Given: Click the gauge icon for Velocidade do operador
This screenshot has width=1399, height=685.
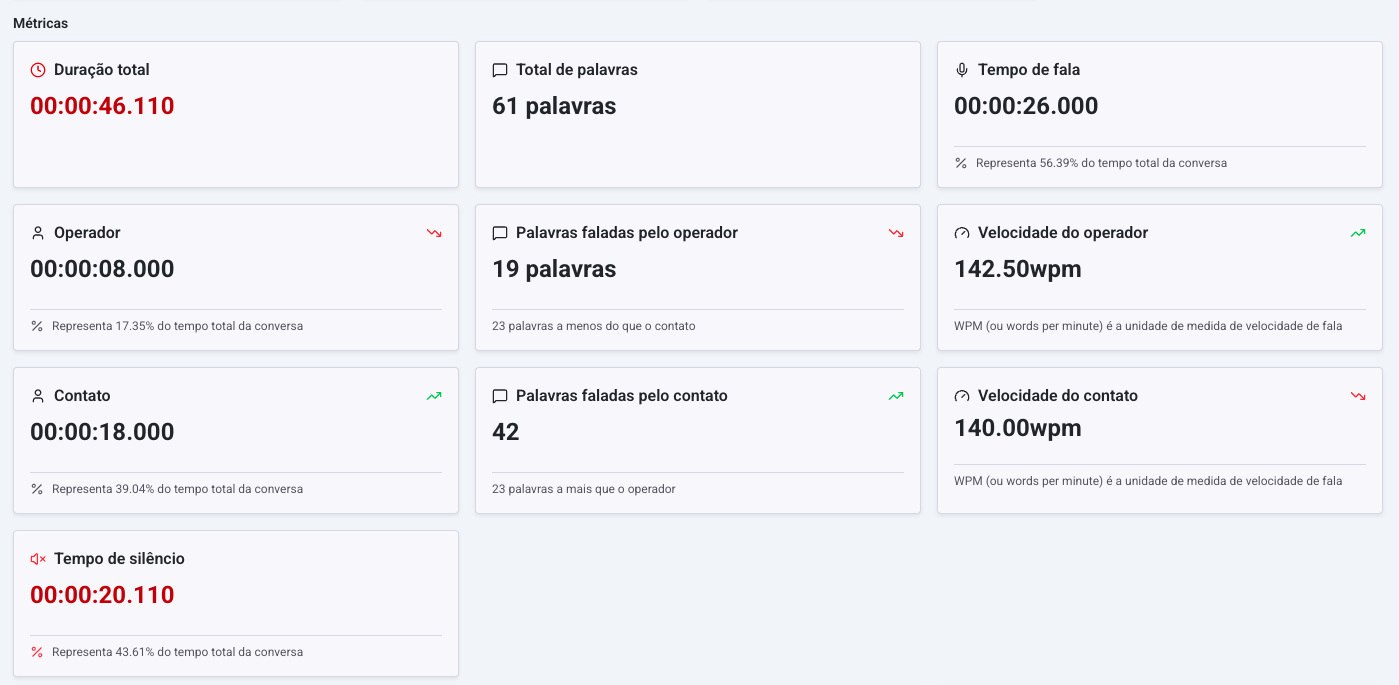Looking at the screenshot, I should (962, 233).
